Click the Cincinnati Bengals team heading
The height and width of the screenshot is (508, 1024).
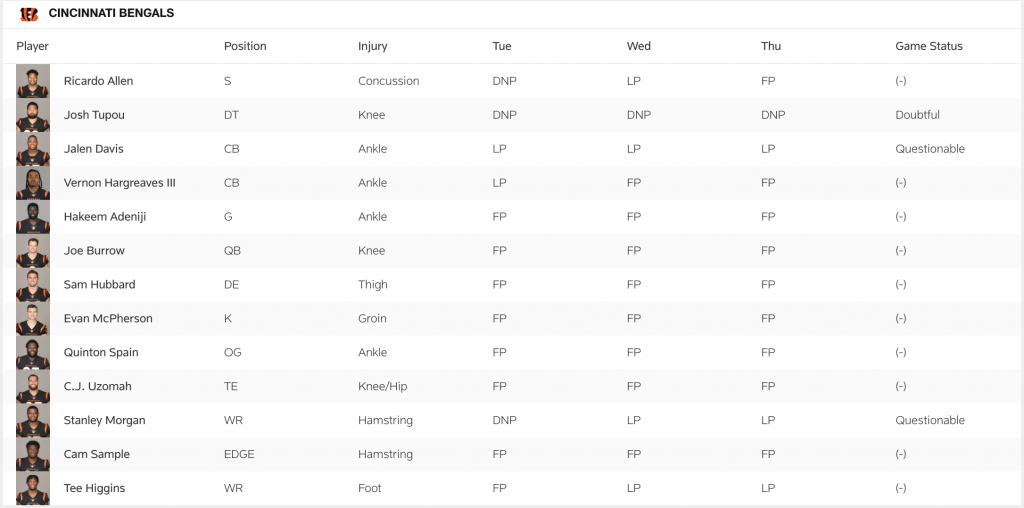[x=111, y=14]
